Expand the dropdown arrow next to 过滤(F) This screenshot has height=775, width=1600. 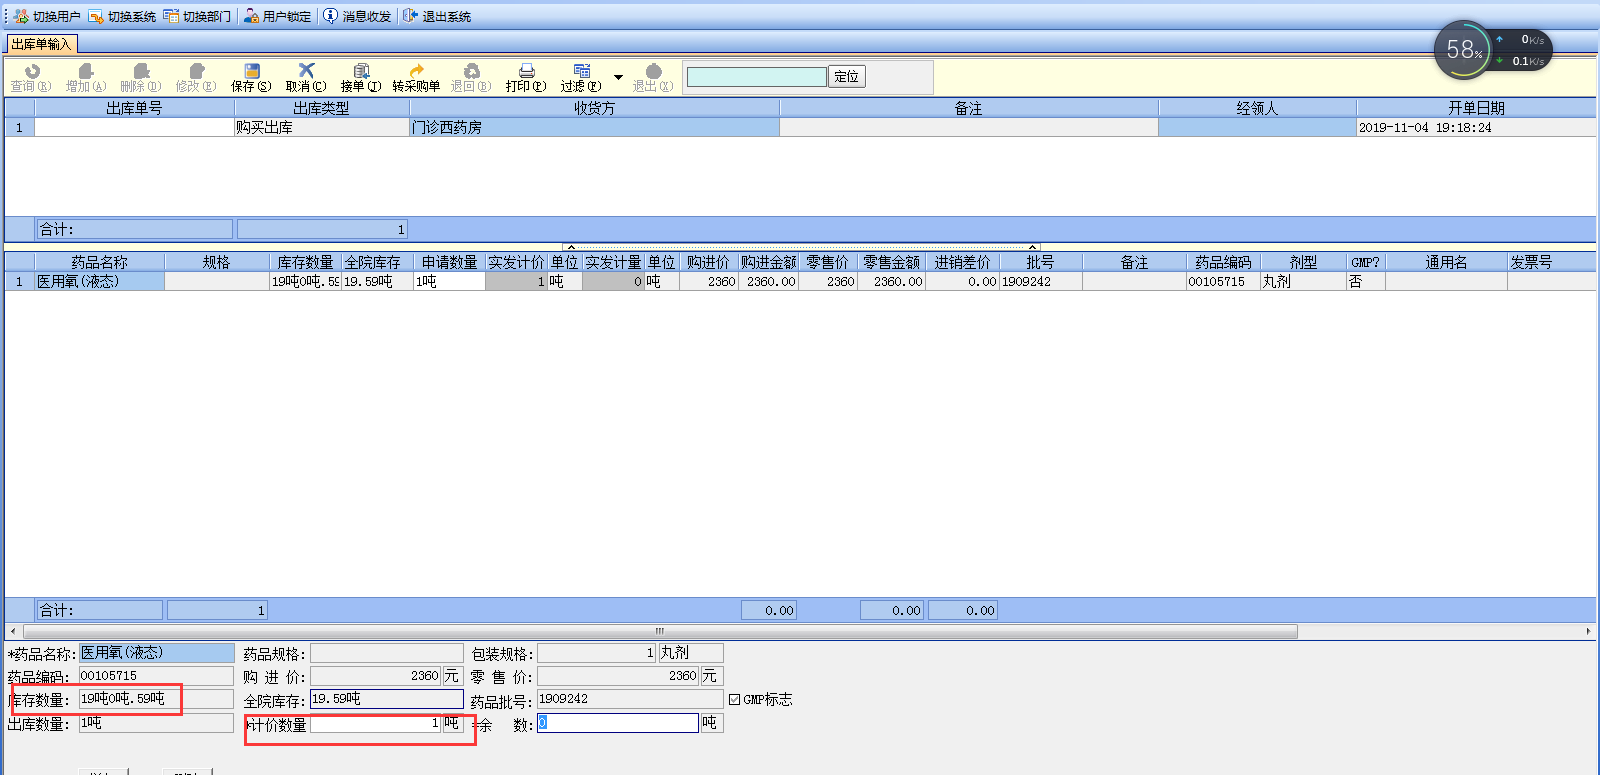618,77
